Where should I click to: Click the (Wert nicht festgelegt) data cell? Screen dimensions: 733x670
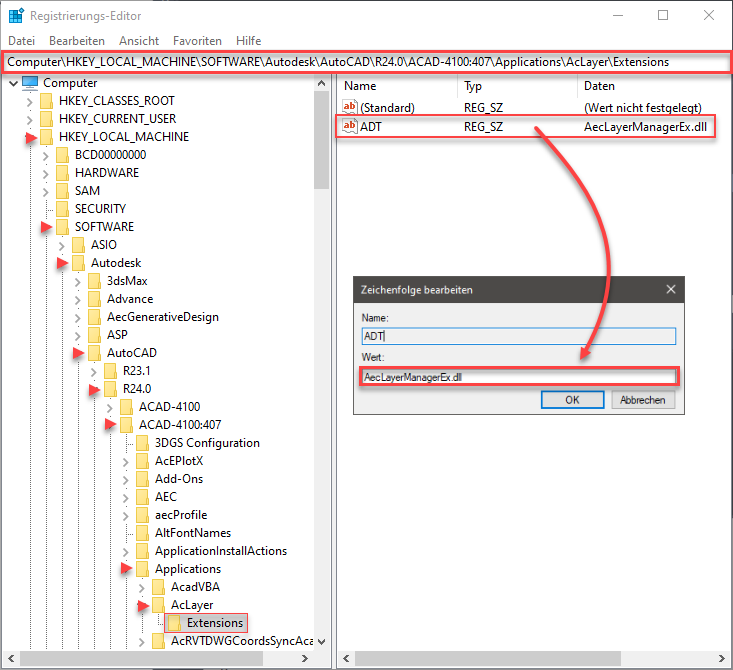point(643,108)
